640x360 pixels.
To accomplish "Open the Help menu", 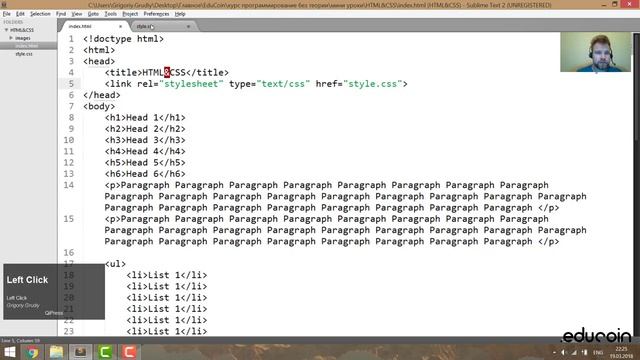I will pyautogui.click(x=180, y=14).
